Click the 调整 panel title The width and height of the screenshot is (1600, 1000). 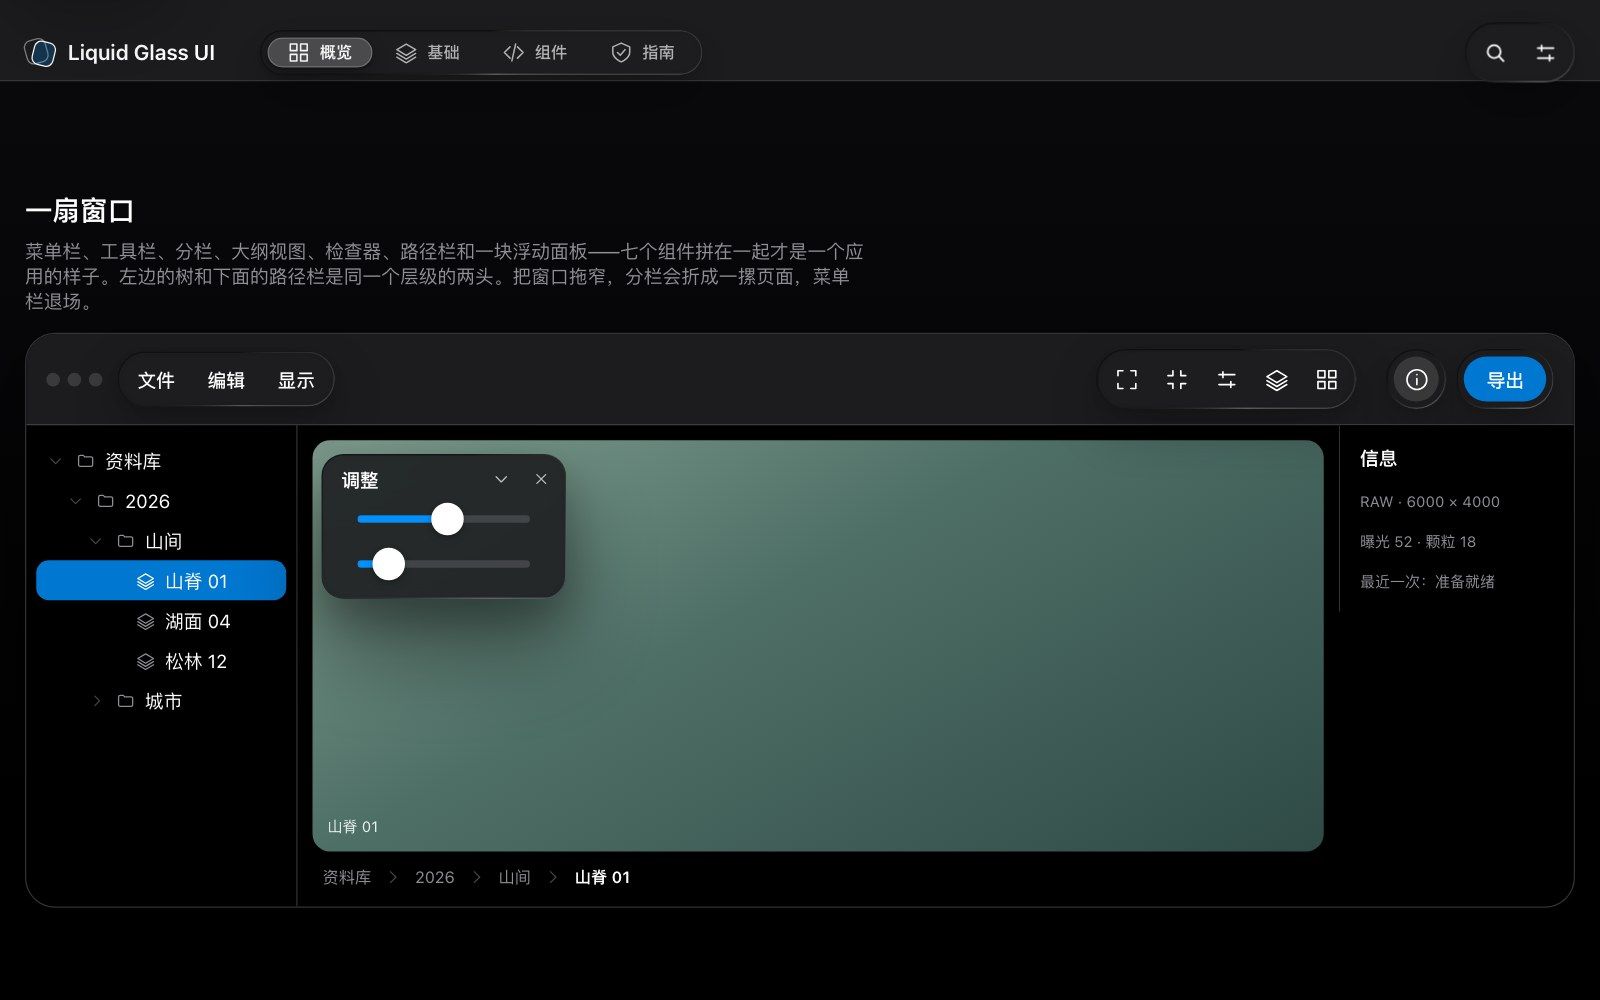click(360, 480)
